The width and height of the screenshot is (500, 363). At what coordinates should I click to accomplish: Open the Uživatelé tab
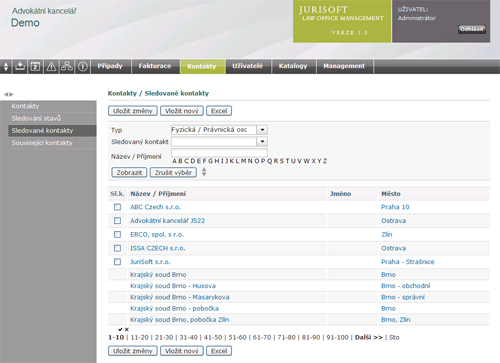pos(248,66)
